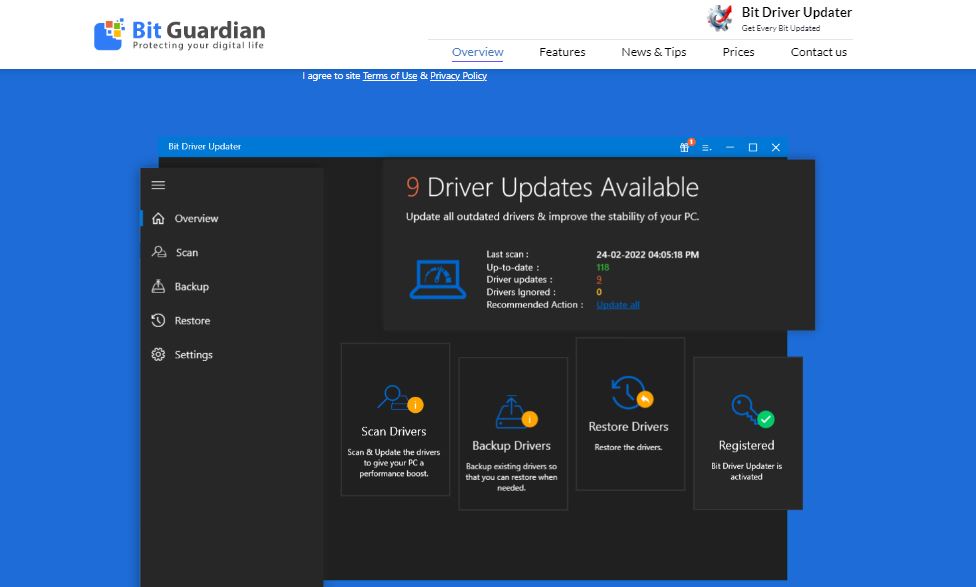Open the News & Tips tab
This screenshot has width=976, height=587.
tap(654, 52)
